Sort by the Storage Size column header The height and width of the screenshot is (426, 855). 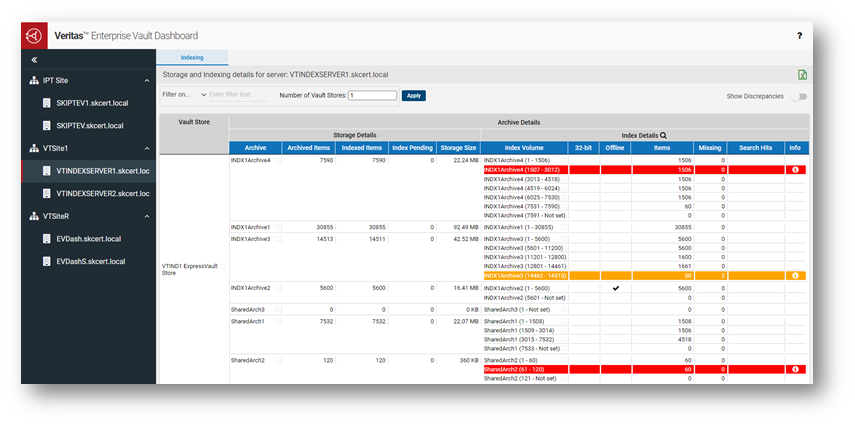click(459, 148)
